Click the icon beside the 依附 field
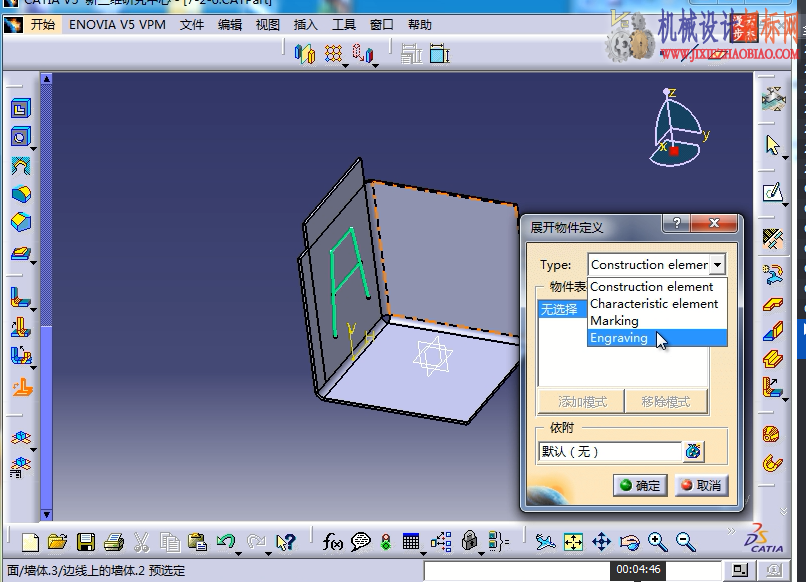 (x=693, y=452)
